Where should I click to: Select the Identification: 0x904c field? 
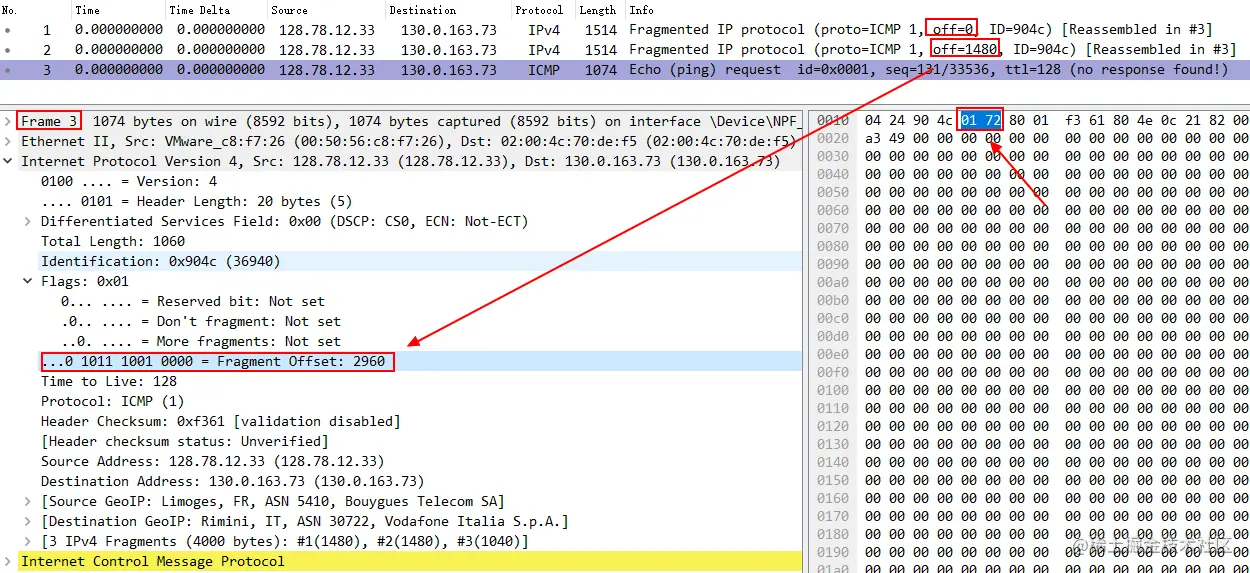pos(161,261)
